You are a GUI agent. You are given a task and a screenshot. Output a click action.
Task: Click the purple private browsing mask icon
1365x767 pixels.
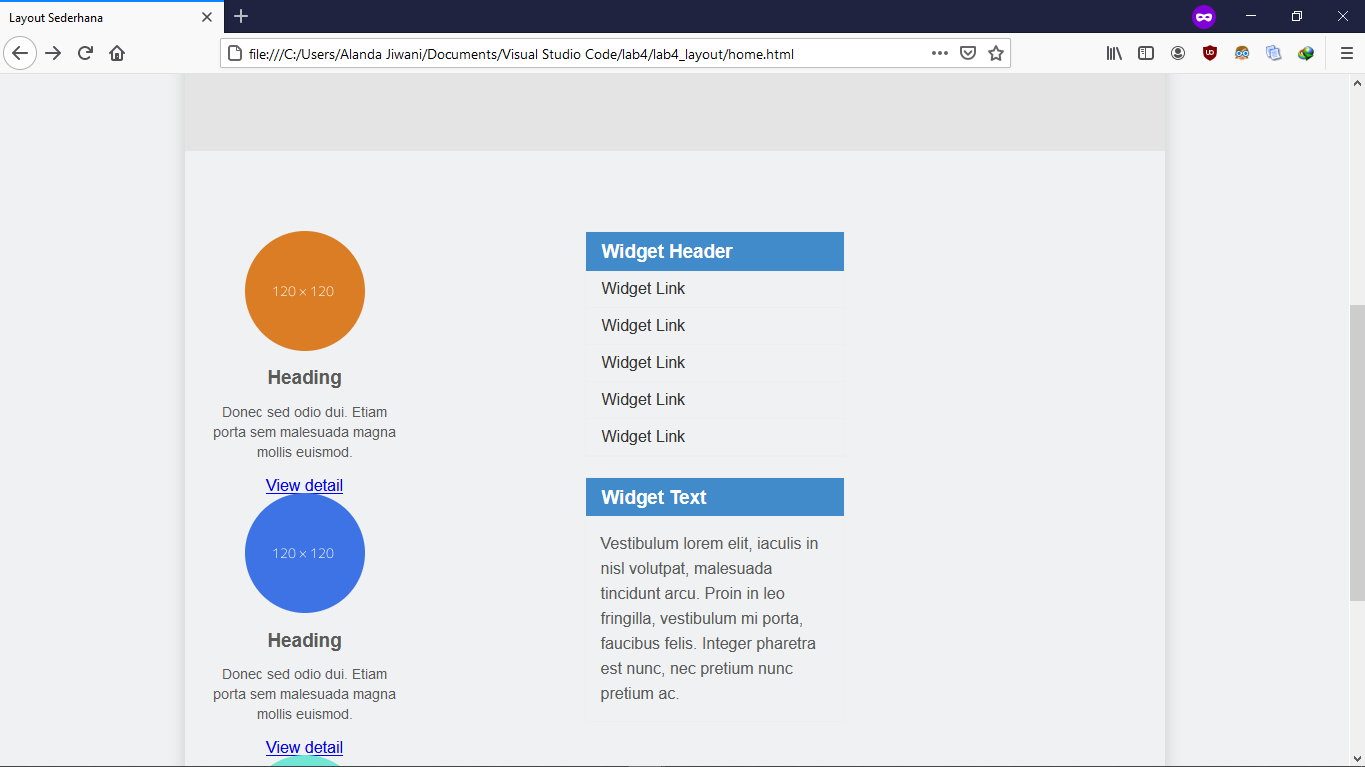[x=1204, y=17]
